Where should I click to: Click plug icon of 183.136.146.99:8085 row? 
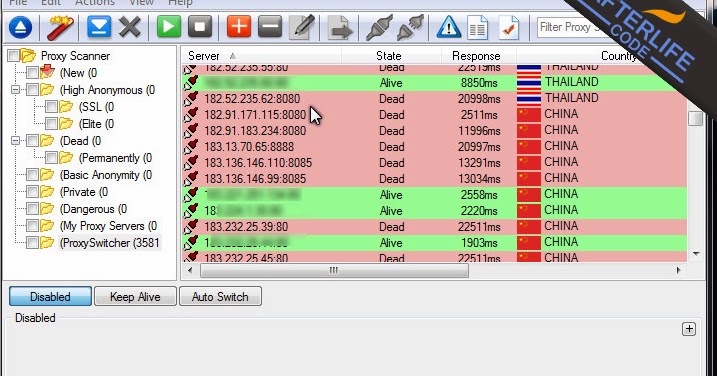(191, 179)
